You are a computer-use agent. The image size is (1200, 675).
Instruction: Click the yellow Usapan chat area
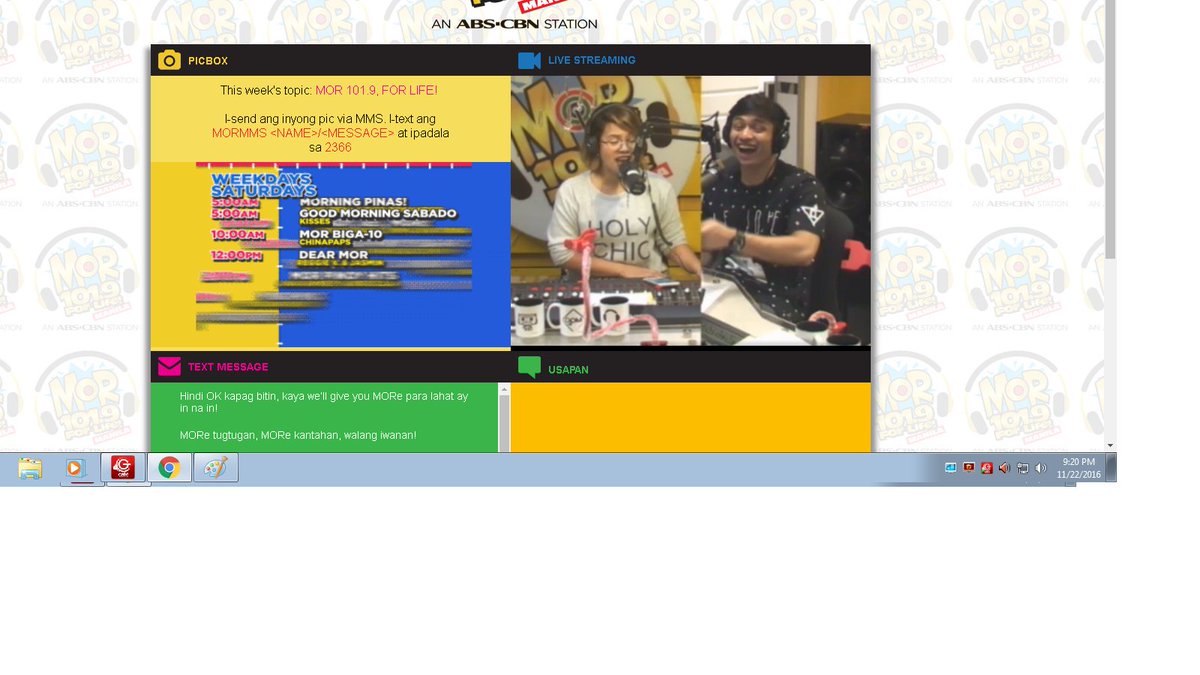[x=691, y=418]
